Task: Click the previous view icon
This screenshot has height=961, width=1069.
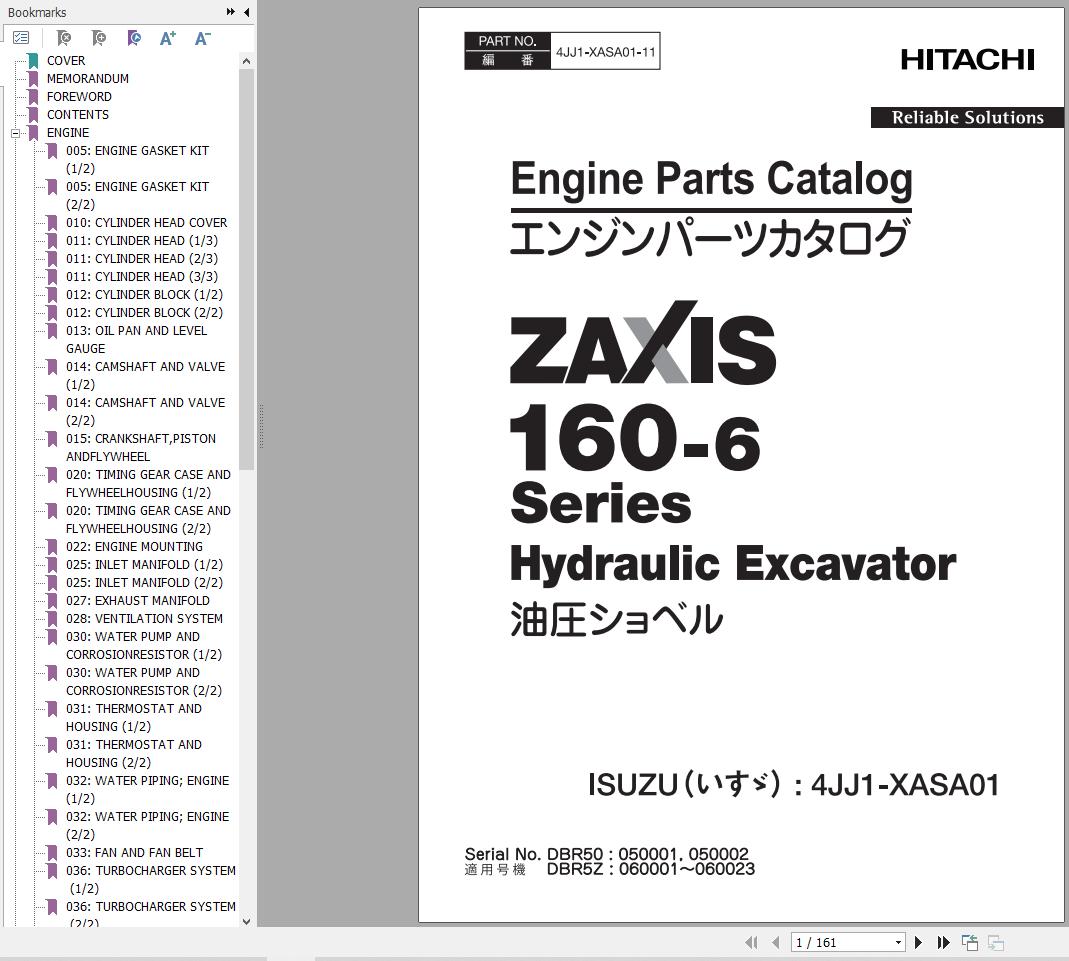Action: 969,943
